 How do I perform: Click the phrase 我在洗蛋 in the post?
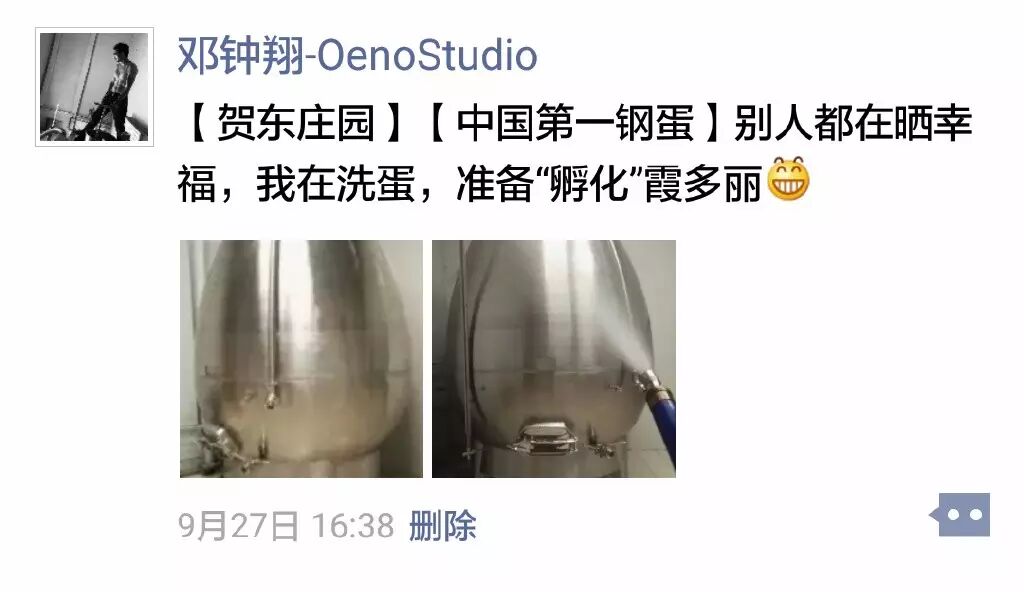coord(335,184)
